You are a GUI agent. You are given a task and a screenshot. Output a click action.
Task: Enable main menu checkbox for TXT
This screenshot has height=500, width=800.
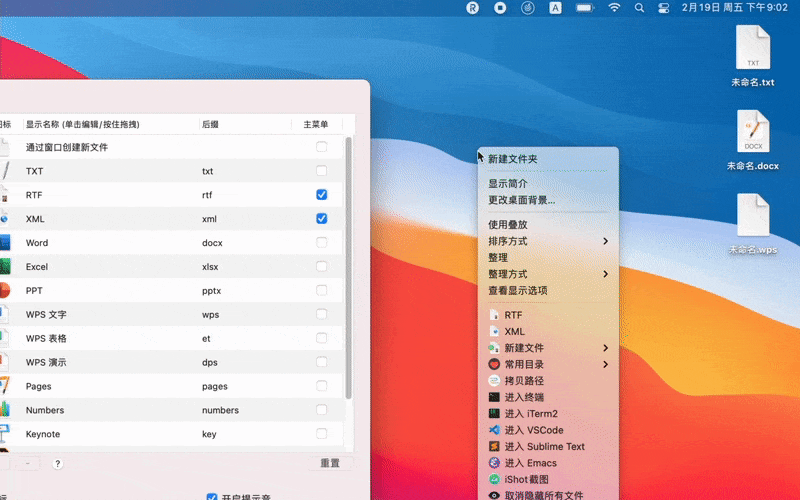(x=321, y=170)
